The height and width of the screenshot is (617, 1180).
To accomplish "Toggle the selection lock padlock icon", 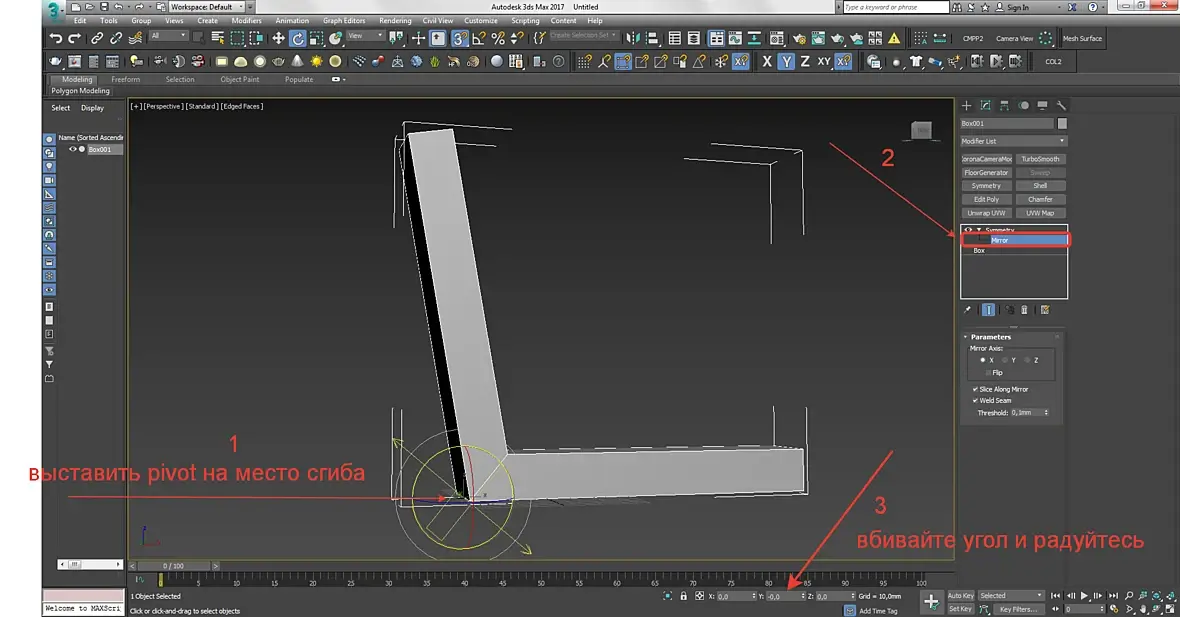I will (683, 596).
